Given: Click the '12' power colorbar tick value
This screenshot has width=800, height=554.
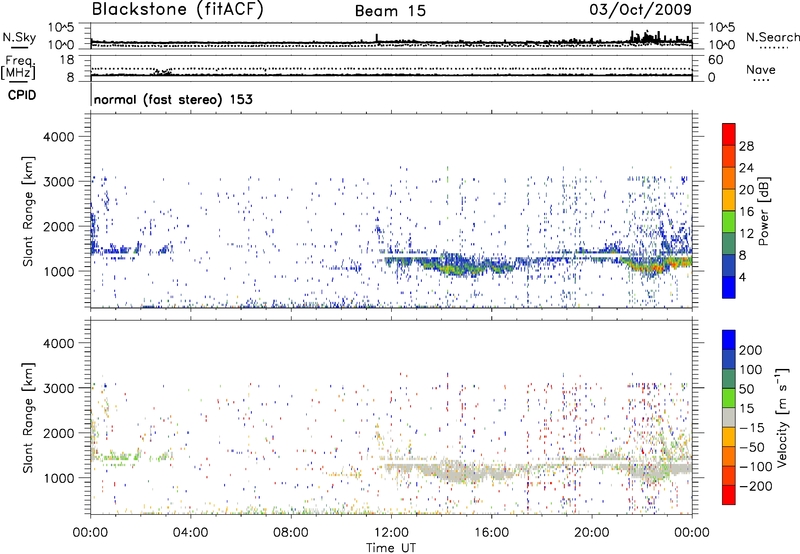Looking at the screenshot, I should pos(746,234).
